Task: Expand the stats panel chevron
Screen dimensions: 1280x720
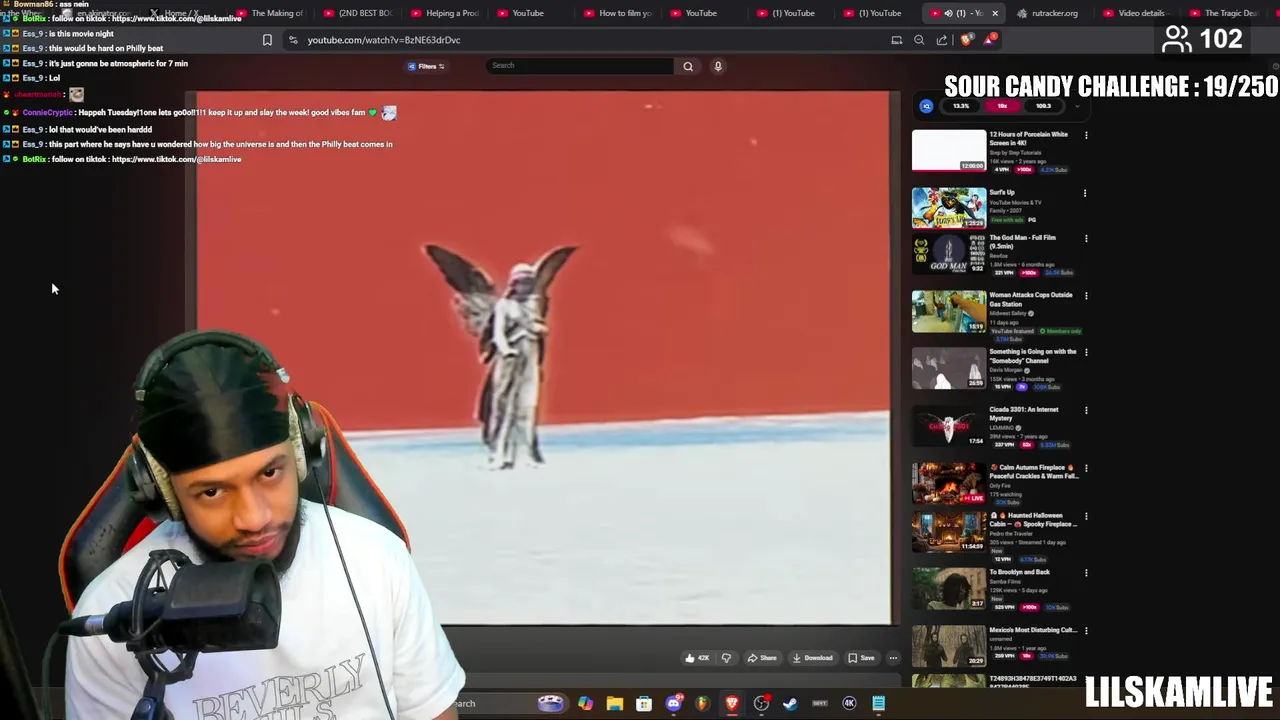Action: [1077, 106]
